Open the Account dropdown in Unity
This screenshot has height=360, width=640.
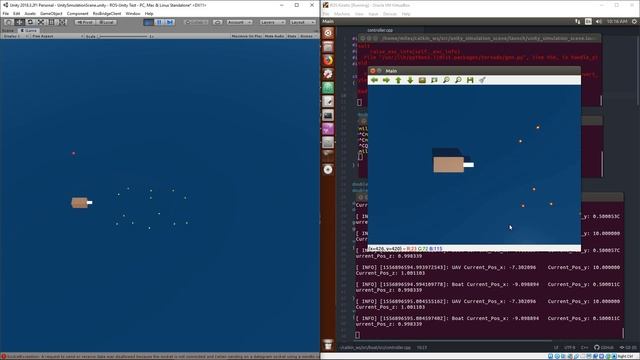click(x=239, y=22)
